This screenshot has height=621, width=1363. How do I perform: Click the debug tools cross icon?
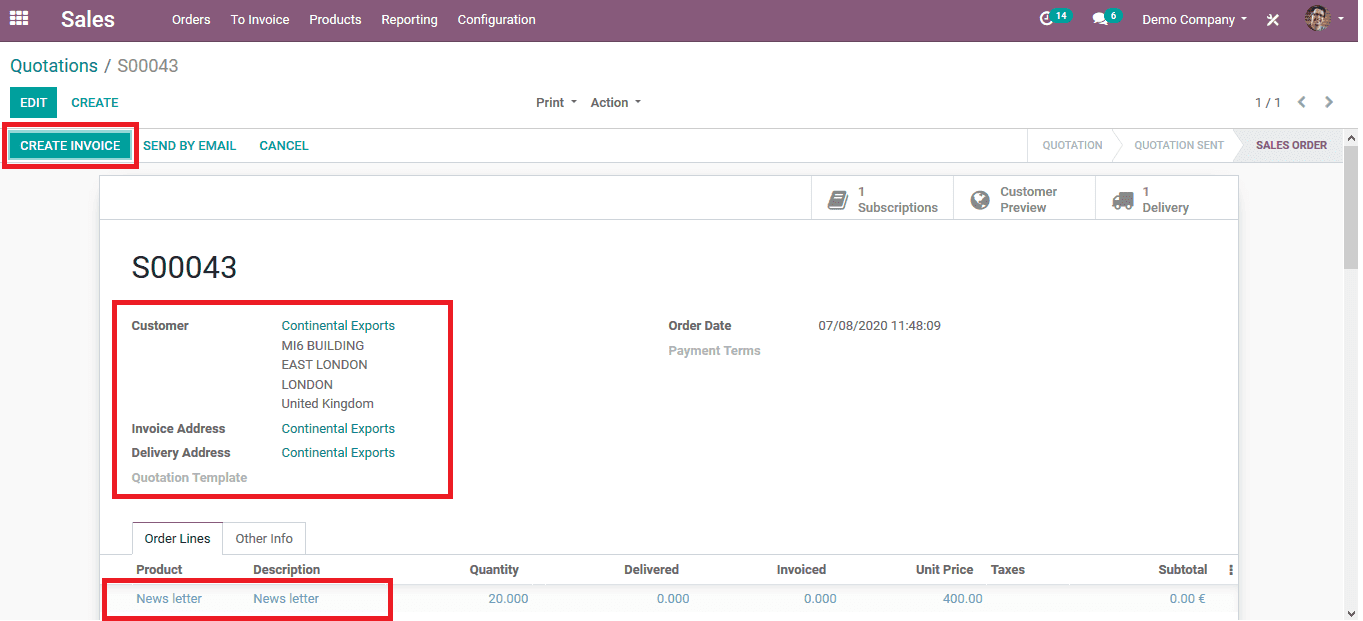[1273, 19]
